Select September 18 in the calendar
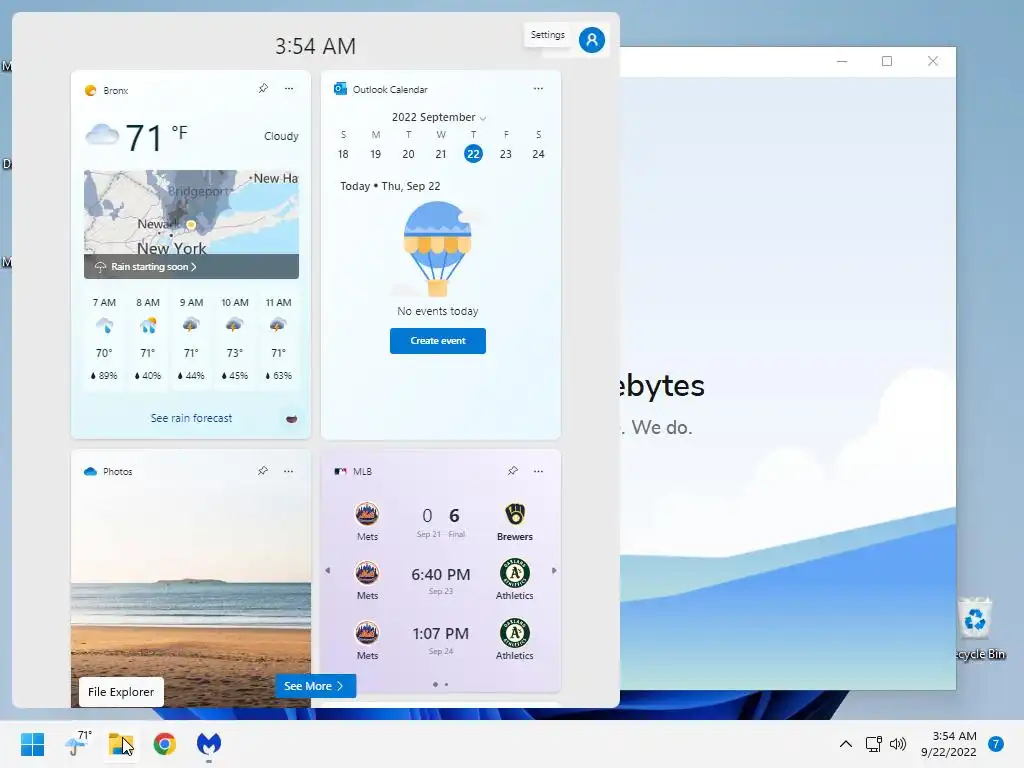The height and width of the screenshot is (768, 1024). pos(343,154)
